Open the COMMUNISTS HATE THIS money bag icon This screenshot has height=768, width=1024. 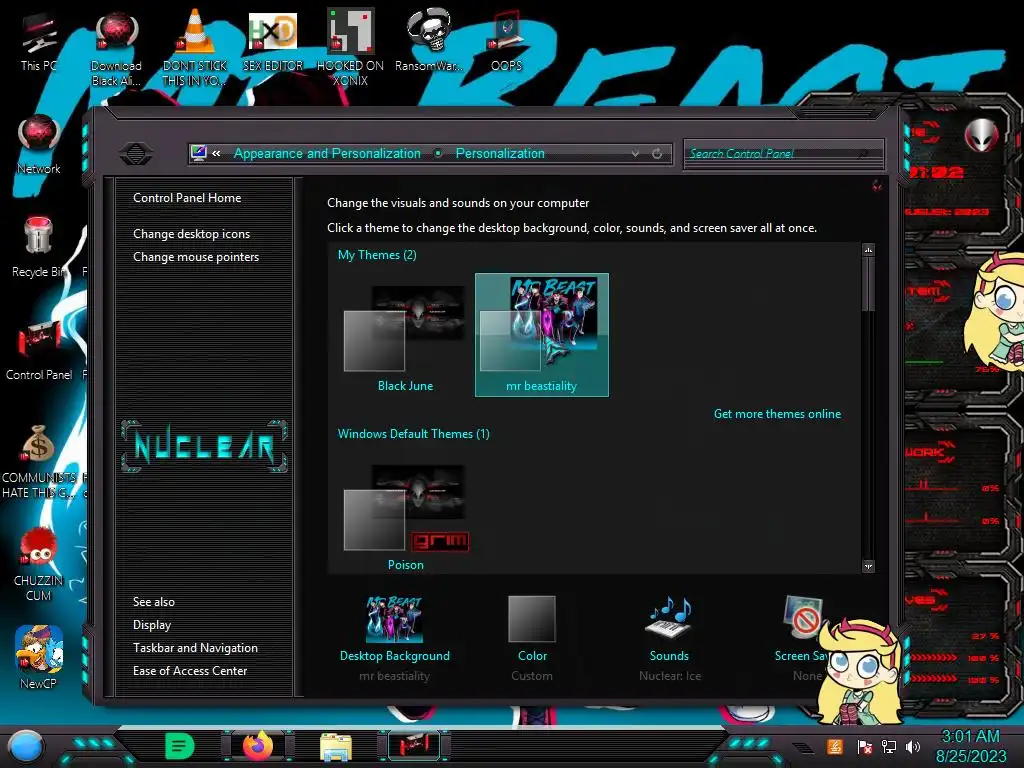(39, 462)
